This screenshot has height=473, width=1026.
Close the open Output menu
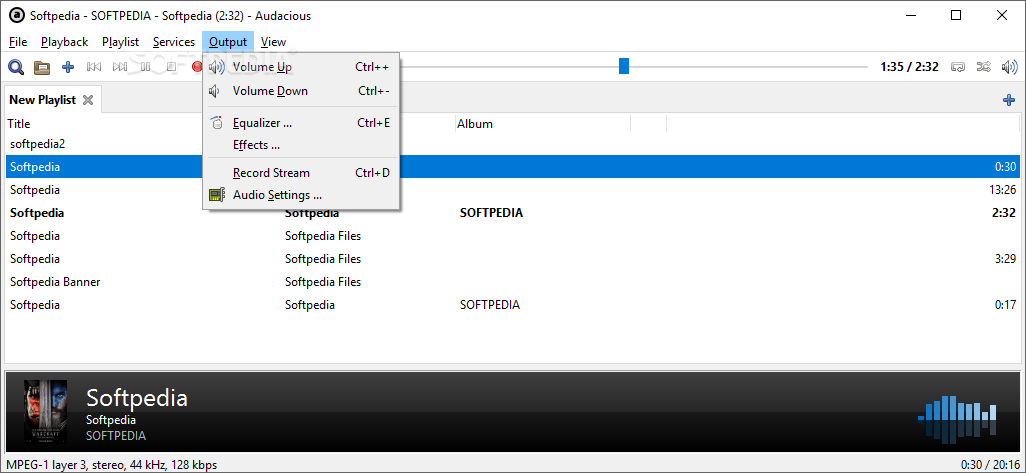click(228, 42)
